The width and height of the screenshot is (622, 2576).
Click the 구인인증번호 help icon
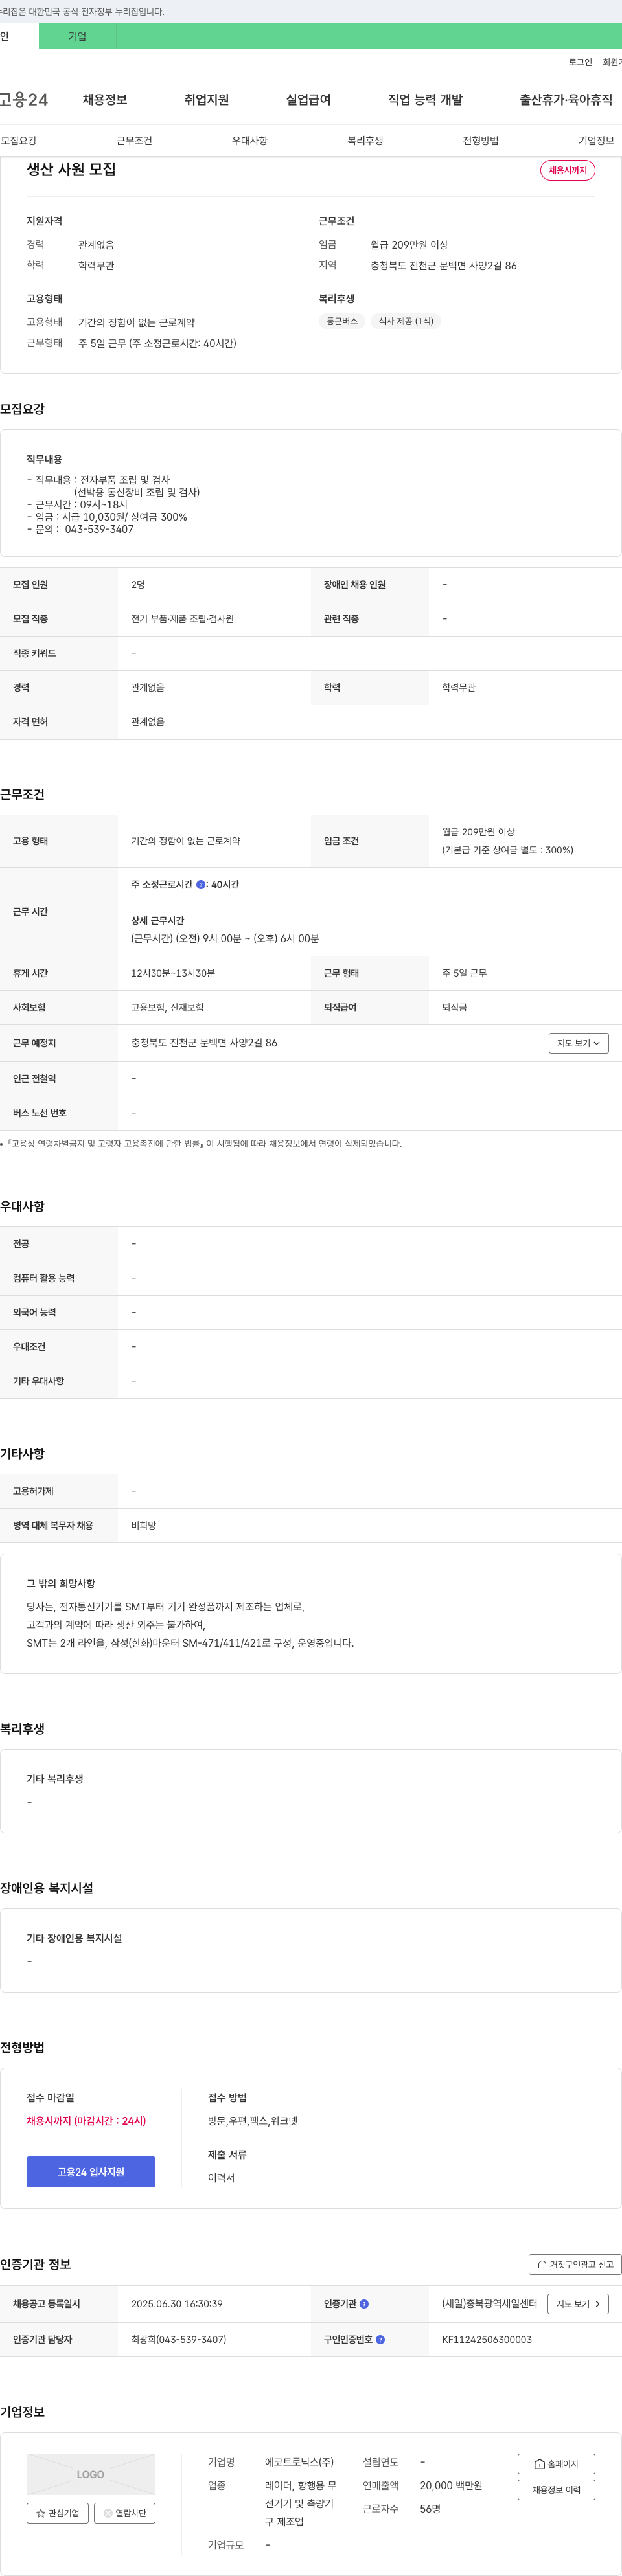point(380,2339)
